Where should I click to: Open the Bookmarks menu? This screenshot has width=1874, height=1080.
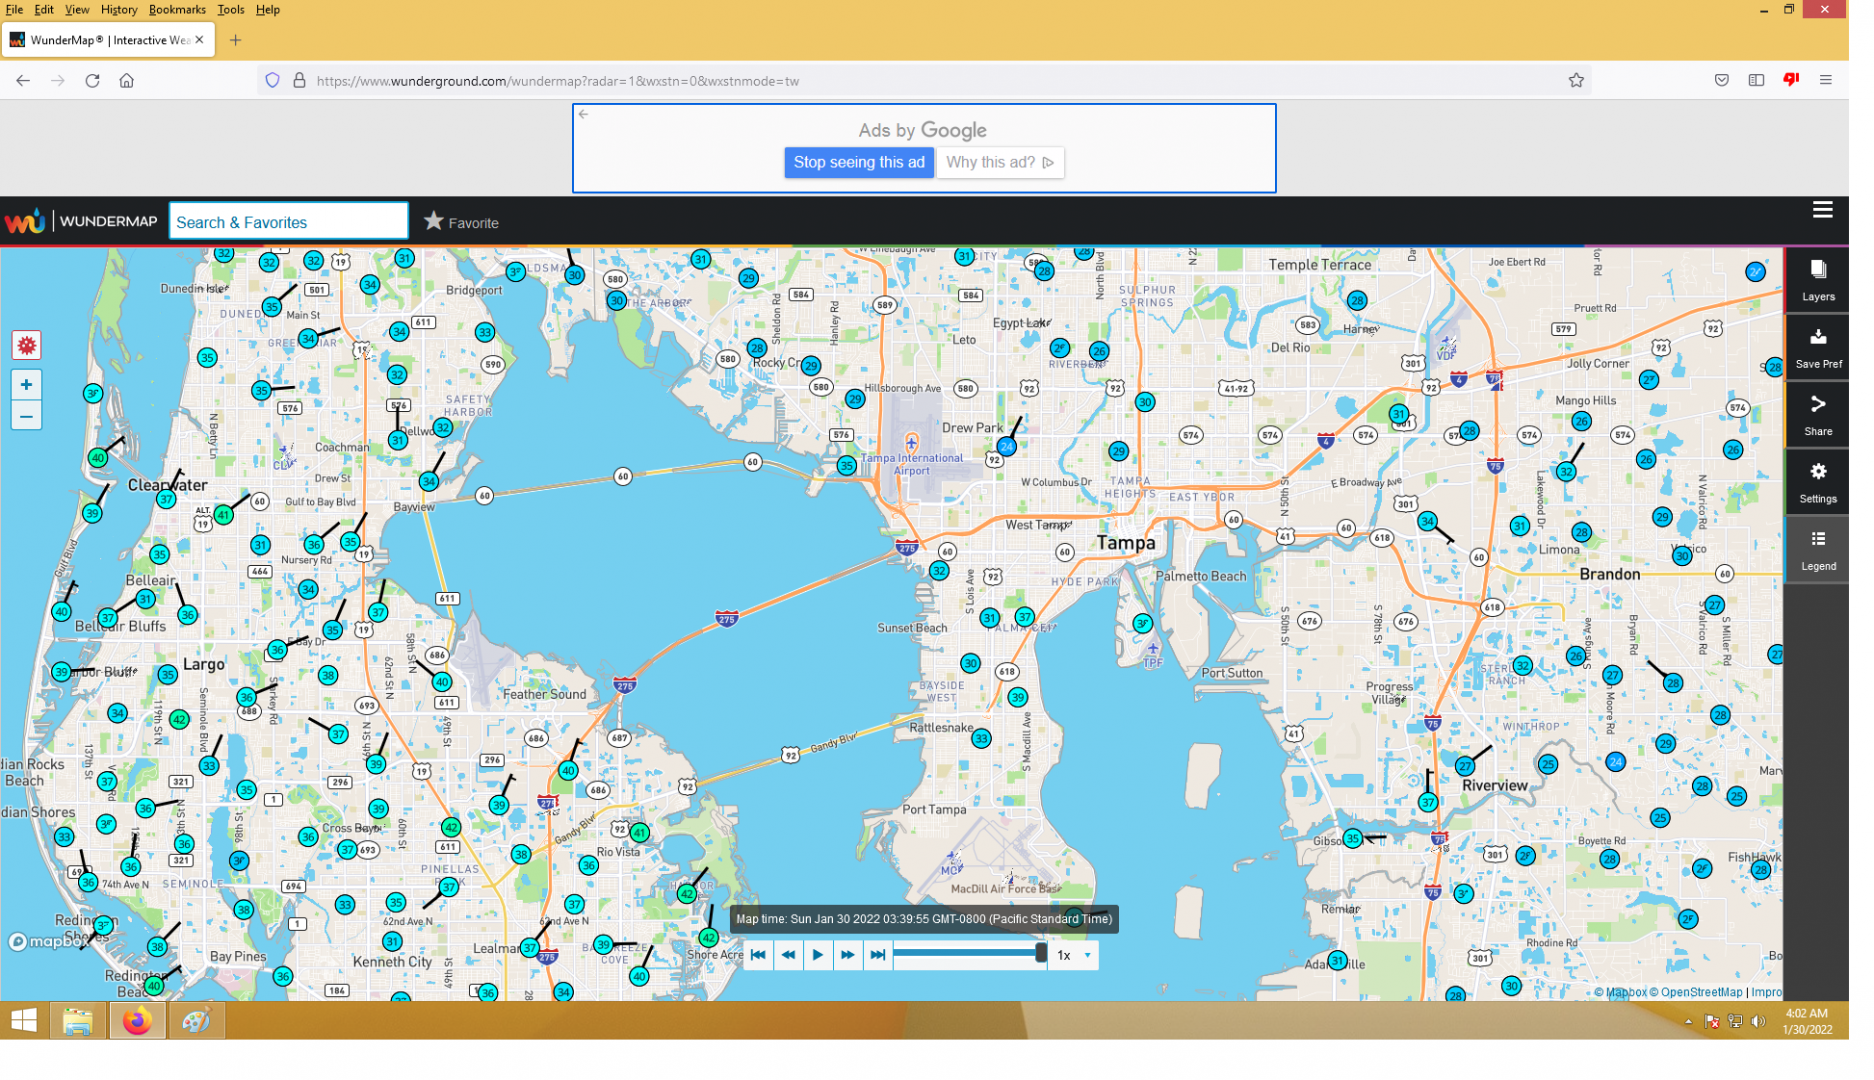pos(179,10)
